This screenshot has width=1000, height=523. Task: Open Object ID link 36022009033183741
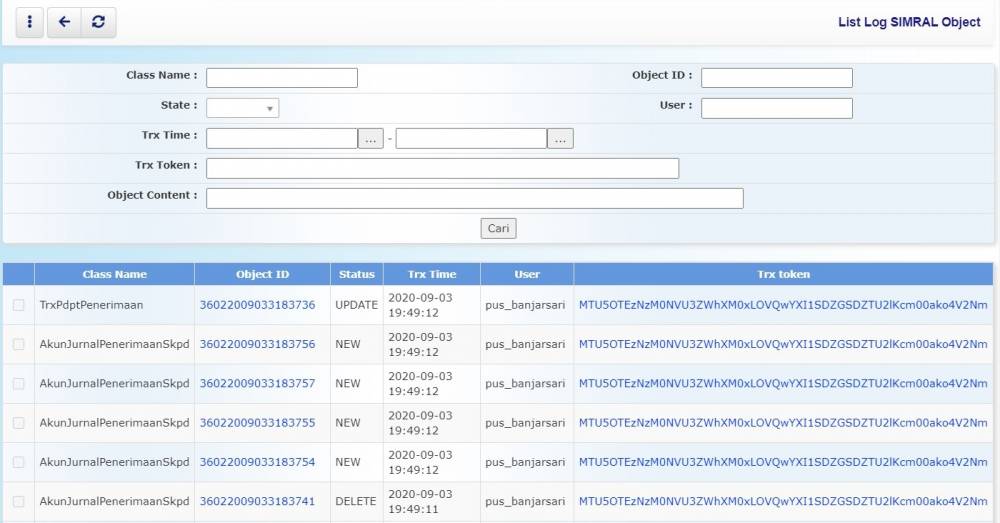tap(257, 501)
